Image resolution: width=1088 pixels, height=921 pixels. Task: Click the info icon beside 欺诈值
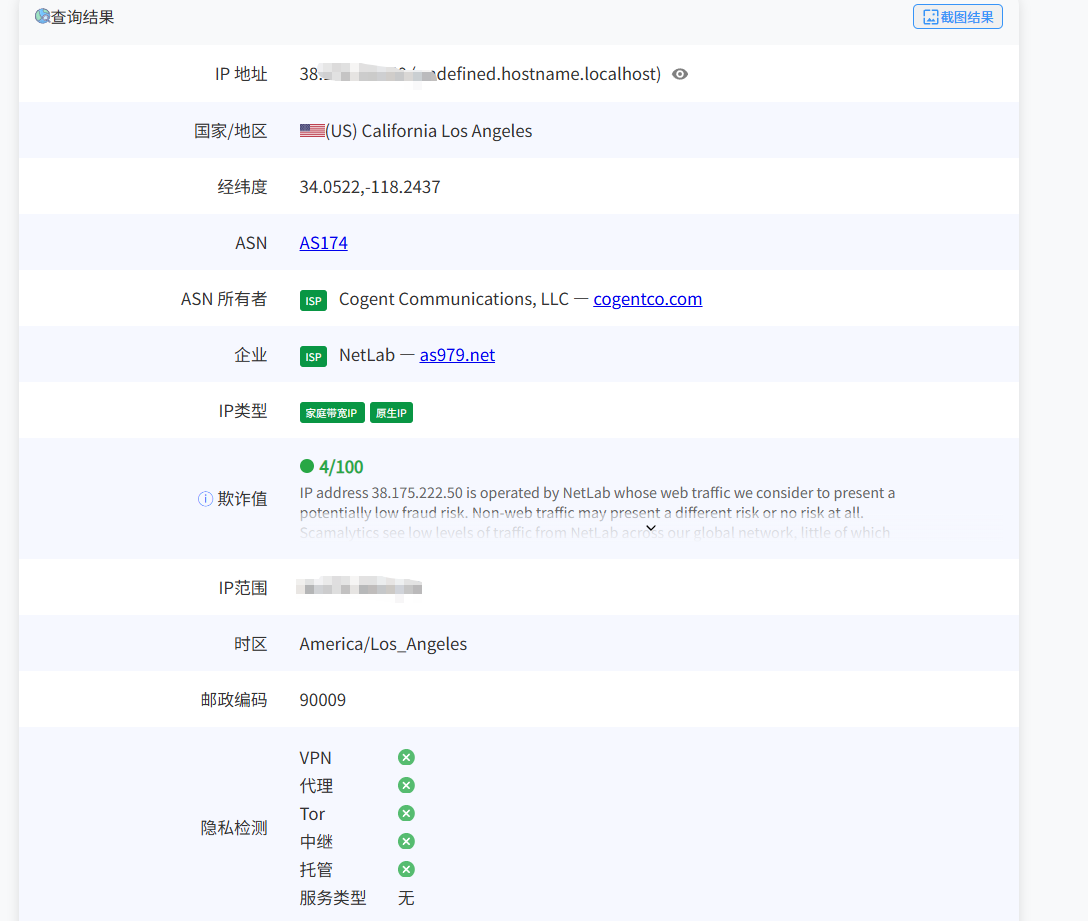coord(205,499)
